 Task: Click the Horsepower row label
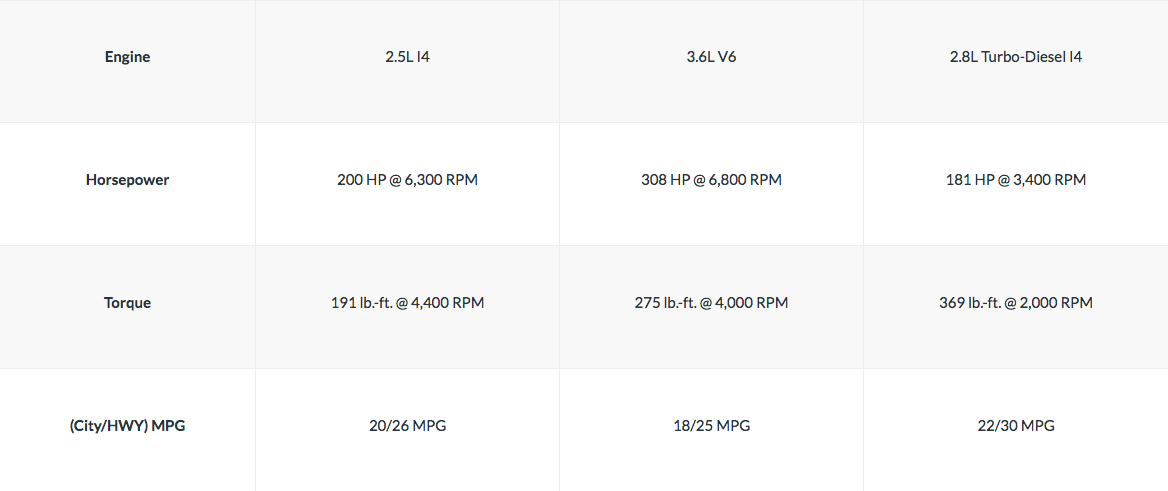click(127, 180)
